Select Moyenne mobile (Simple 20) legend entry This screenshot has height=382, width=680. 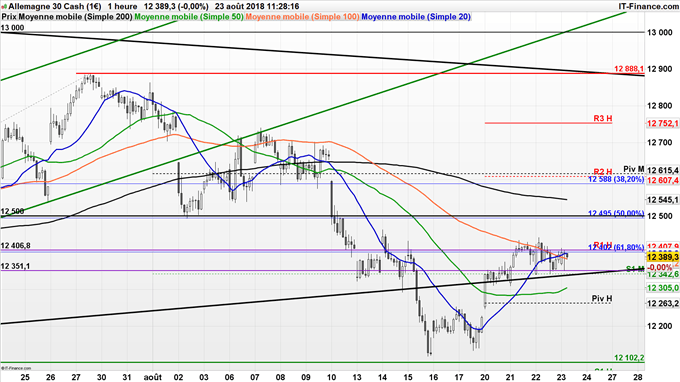point(416,17)
